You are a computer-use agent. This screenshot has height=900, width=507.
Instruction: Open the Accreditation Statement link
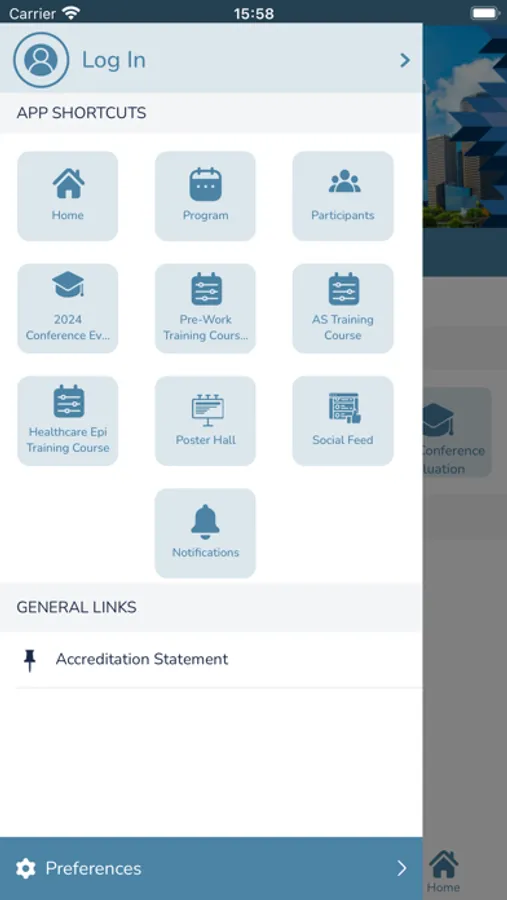click(211, 660)
